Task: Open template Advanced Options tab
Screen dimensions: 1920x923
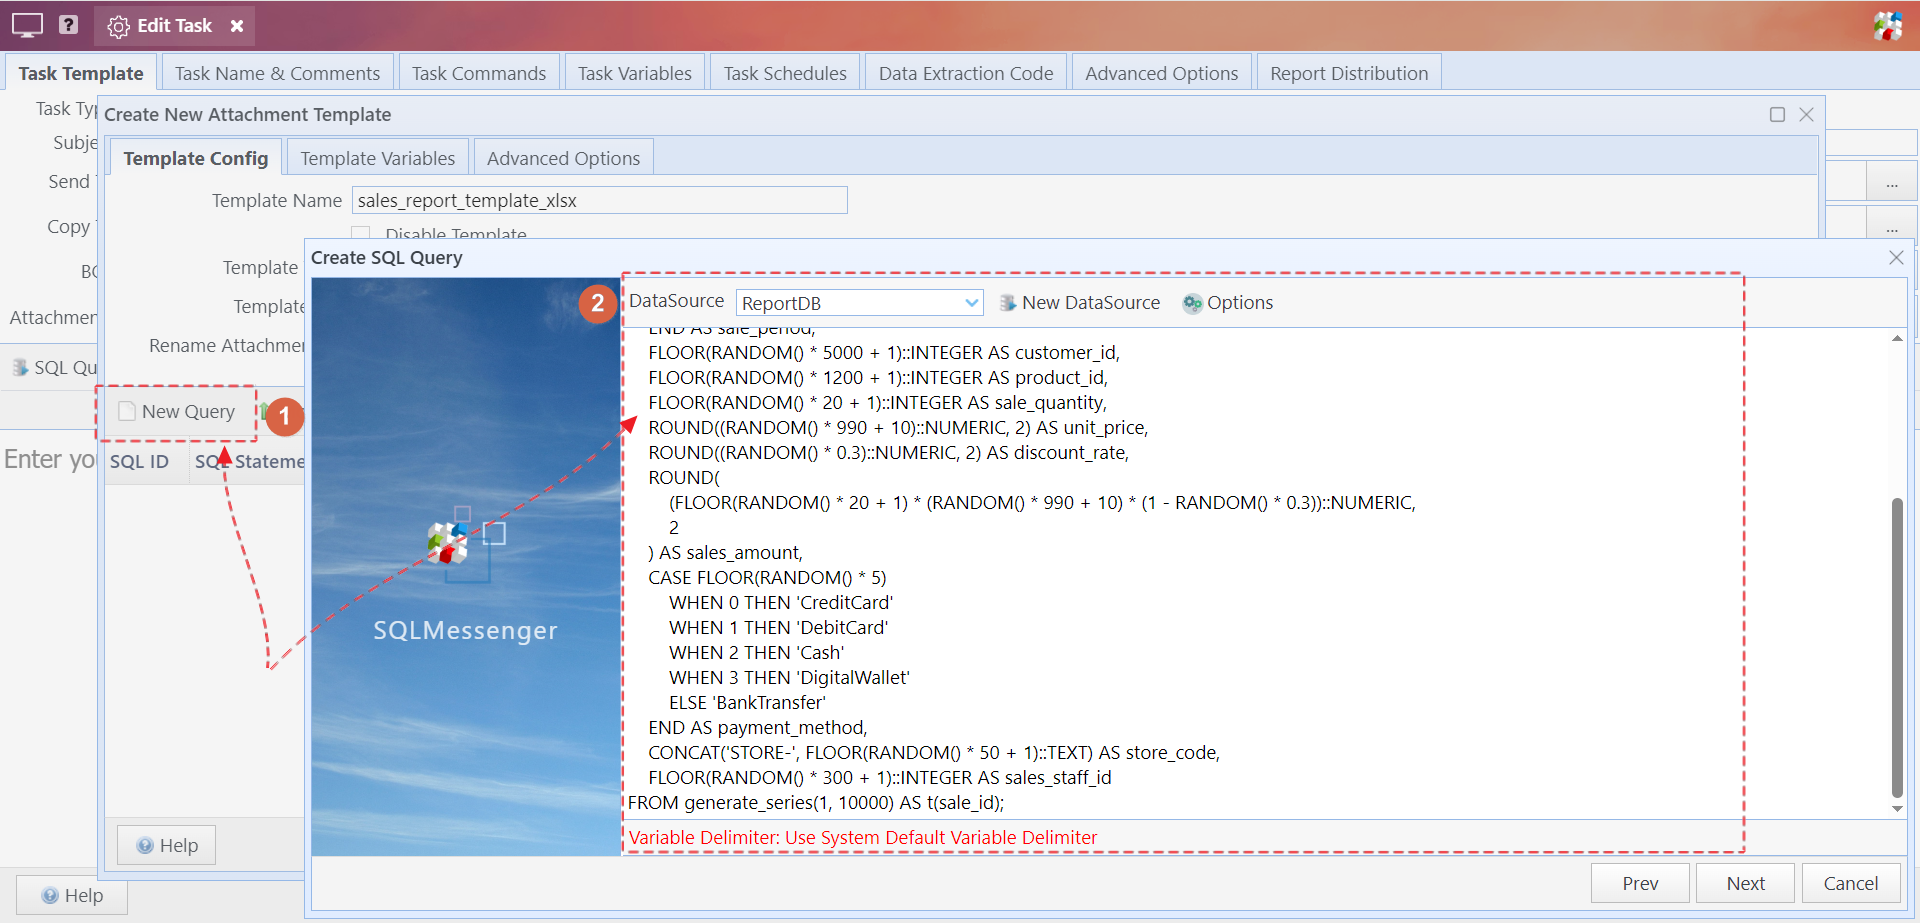Action: [563, 158]
